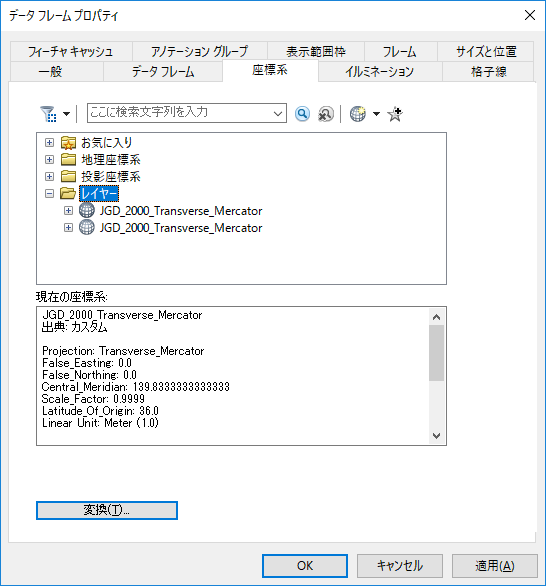Select the お気に入り favorites folder
Viewport: 546px width, 586px height.
[x=107, y=142]
